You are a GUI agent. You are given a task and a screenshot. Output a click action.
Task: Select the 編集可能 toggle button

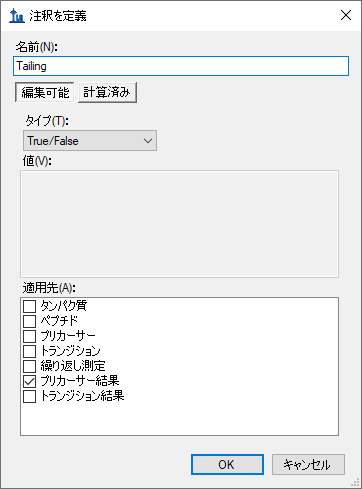coord(45,92)
